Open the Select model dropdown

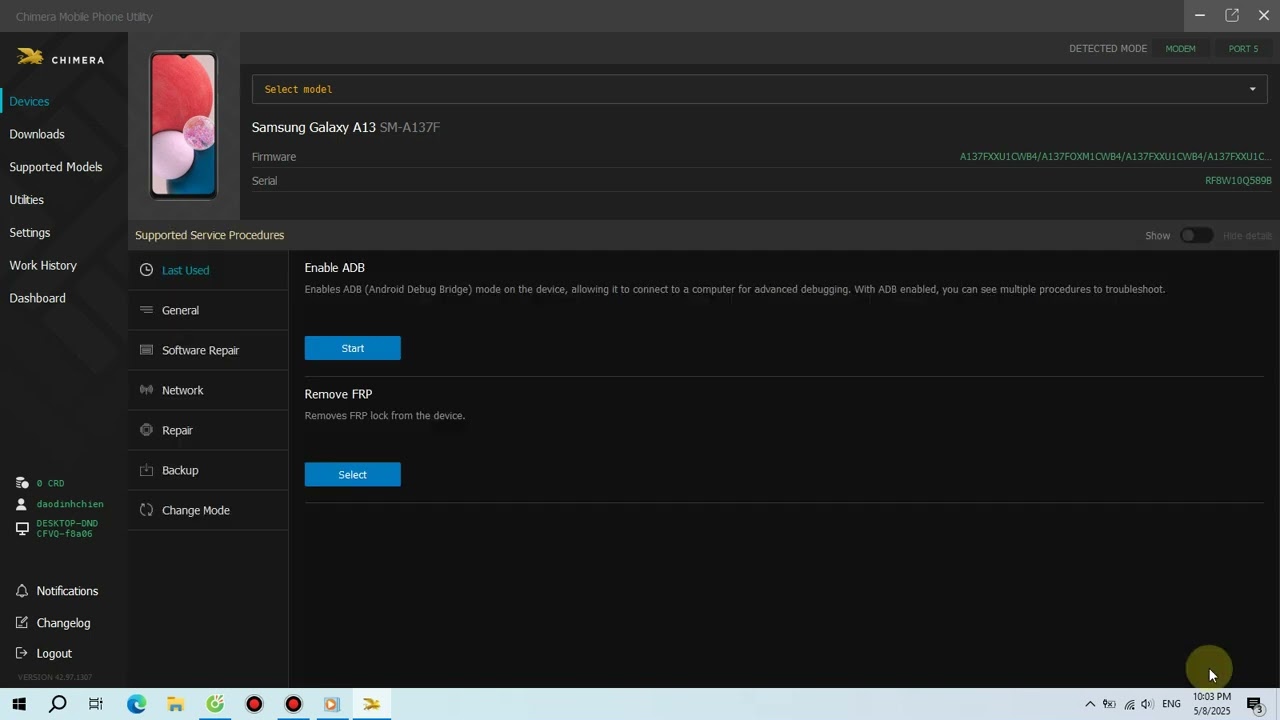pyautogui.click(x=759, y=89)
